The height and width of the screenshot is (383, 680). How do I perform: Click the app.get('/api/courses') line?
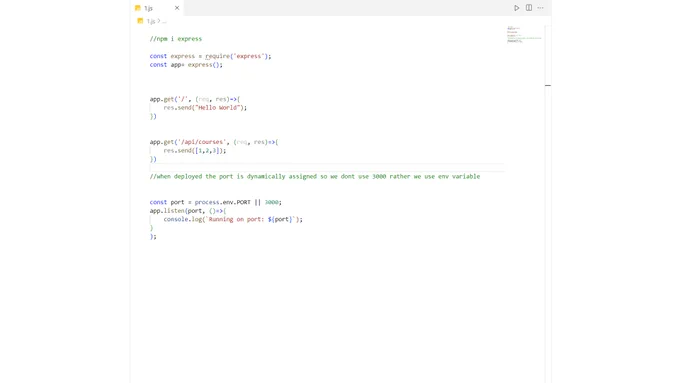click(214, 142)
